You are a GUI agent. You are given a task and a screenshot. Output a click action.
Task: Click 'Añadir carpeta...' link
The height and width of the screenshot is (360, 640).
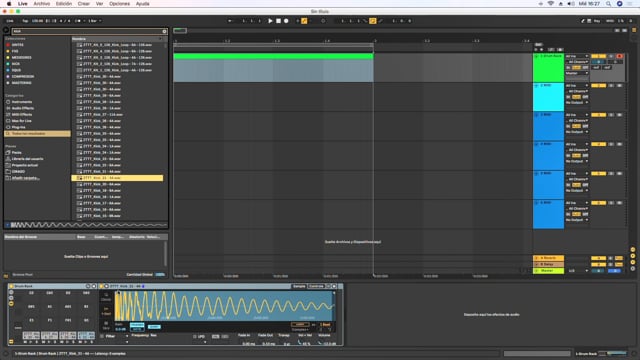[x=25, y=178]
